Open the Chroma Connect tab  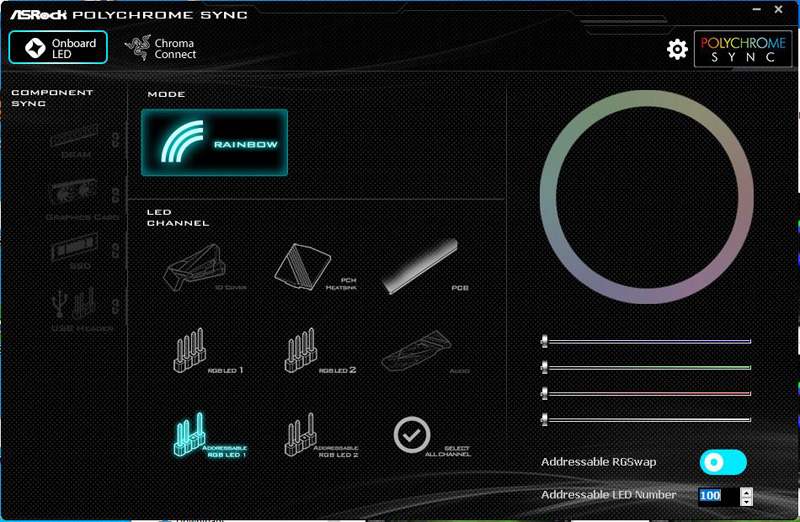pyautogui.click(x=160, y=48)
